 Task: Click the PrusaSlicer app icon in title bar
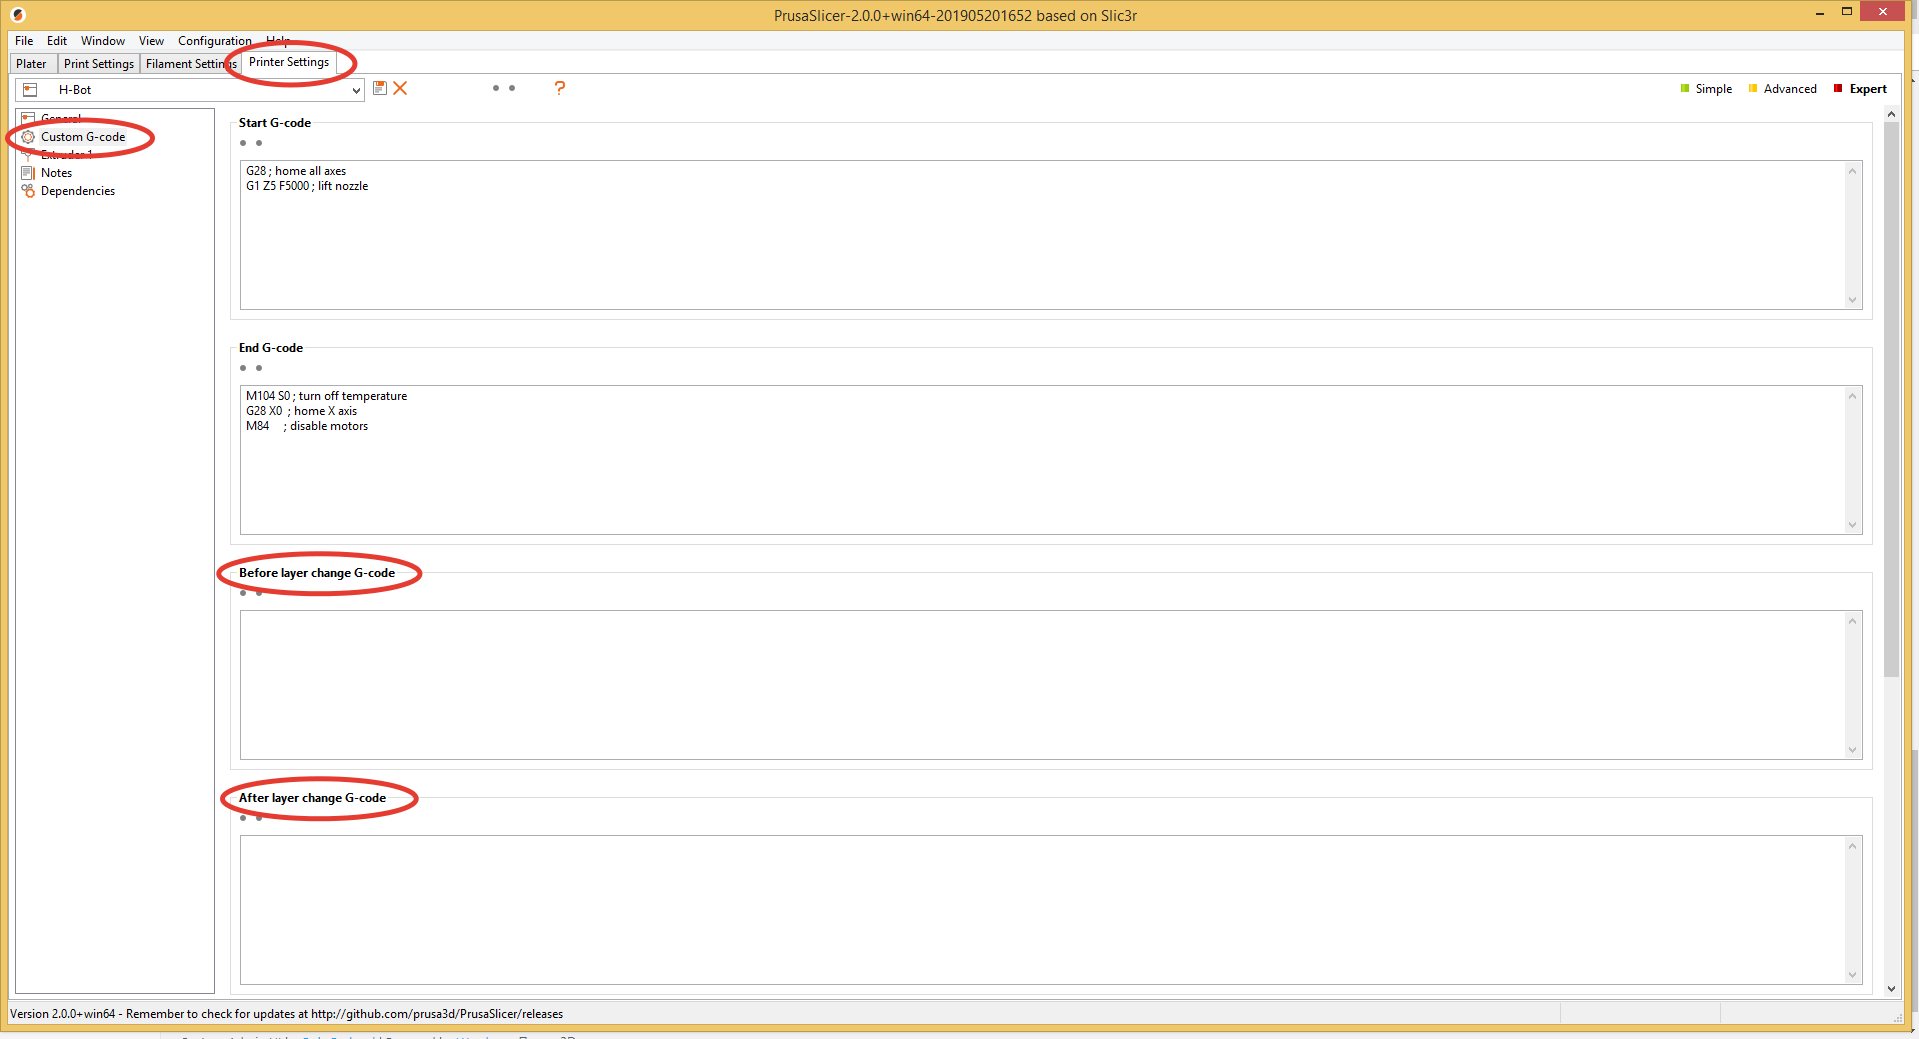pos(17,15)
